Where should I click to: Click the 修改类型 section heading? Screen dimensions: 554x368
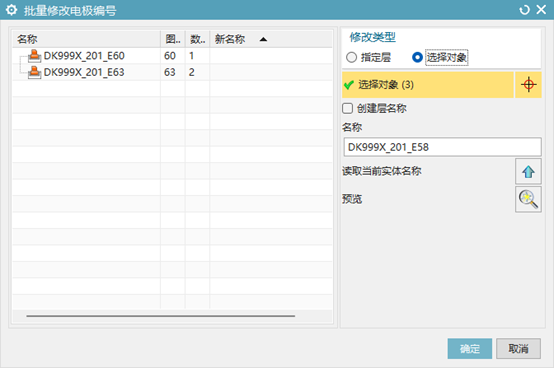coord(373,37)
